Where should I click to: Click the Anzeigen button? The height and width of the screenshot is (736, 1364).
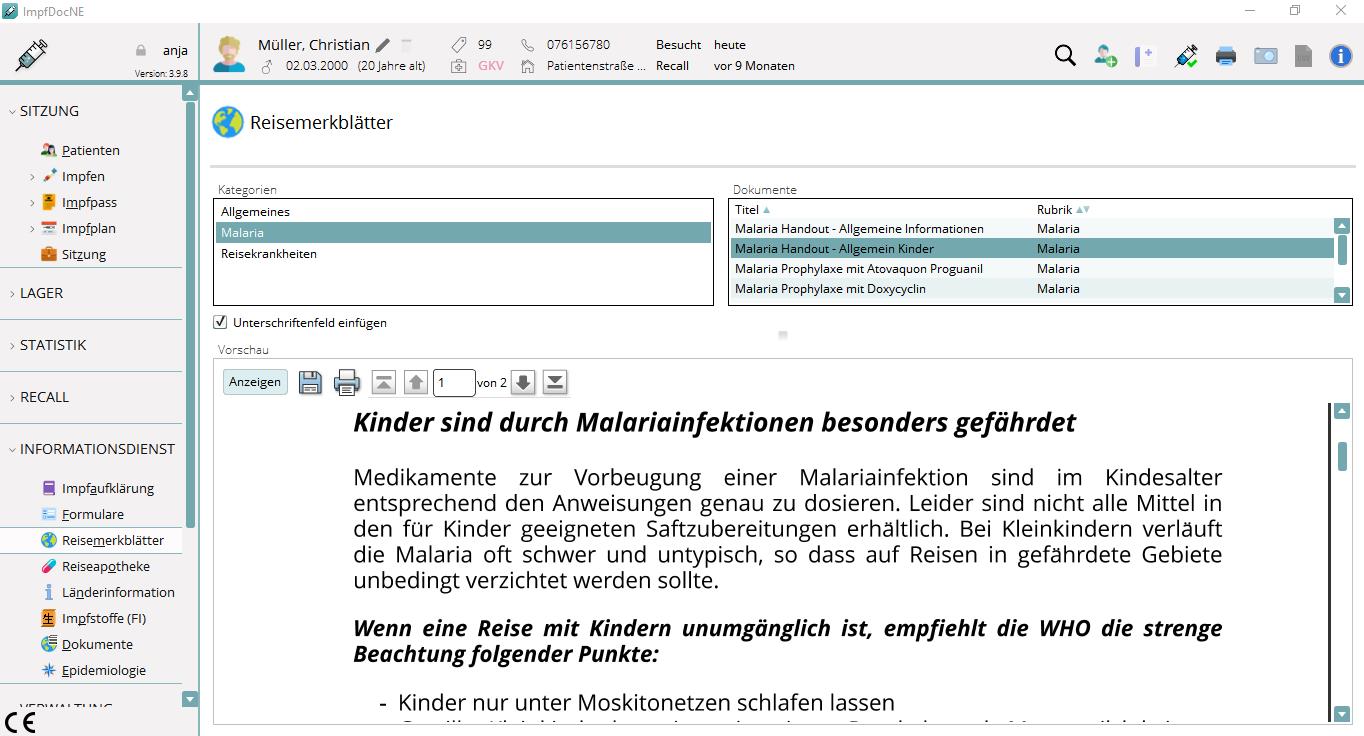[x=254, y=382]
